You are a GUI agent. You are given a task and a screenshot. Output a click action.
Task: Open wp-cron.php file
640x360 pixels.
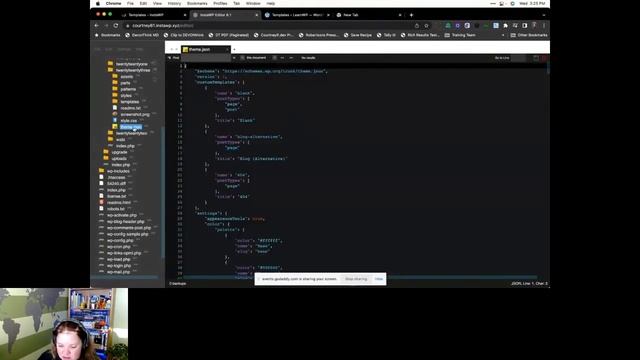coord(118,247)
